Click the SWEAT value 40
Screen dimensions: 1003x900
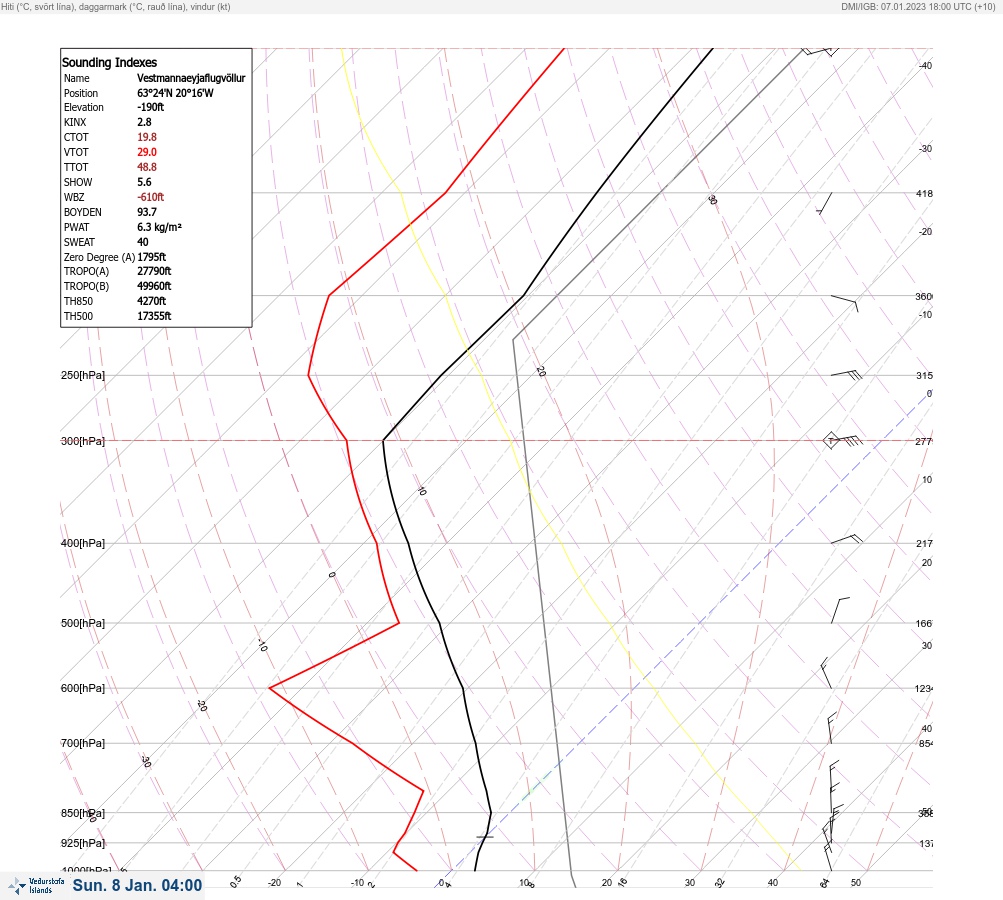pyautogui.click(x=143, y=242)
